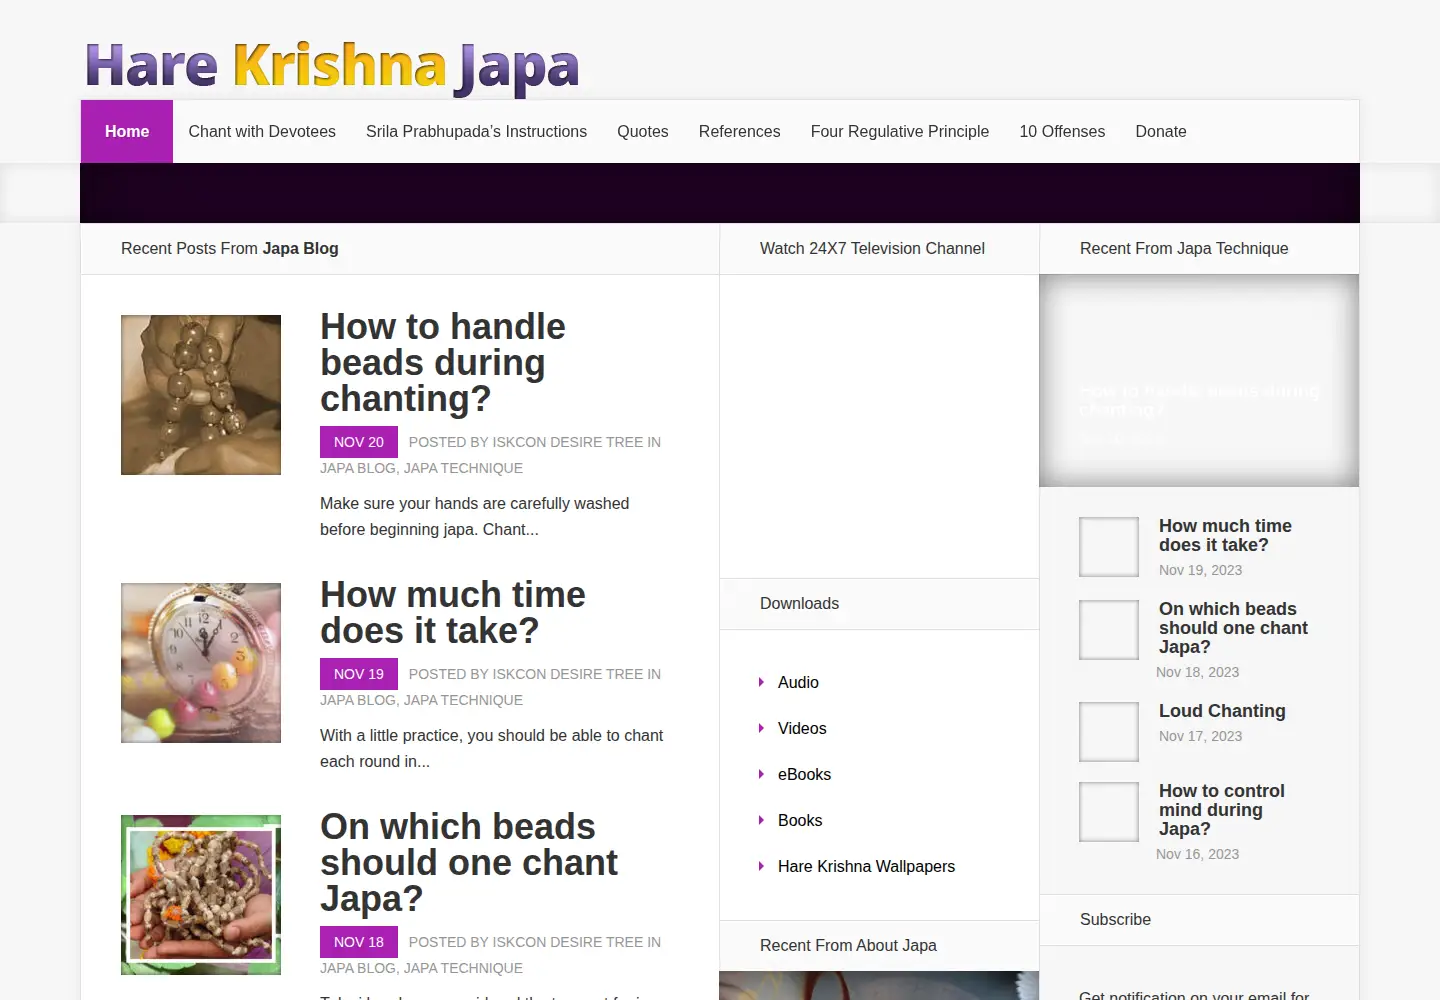Open the pocket watch thumbnail image
The image size is (1440, 1000).
pos(201,663)
